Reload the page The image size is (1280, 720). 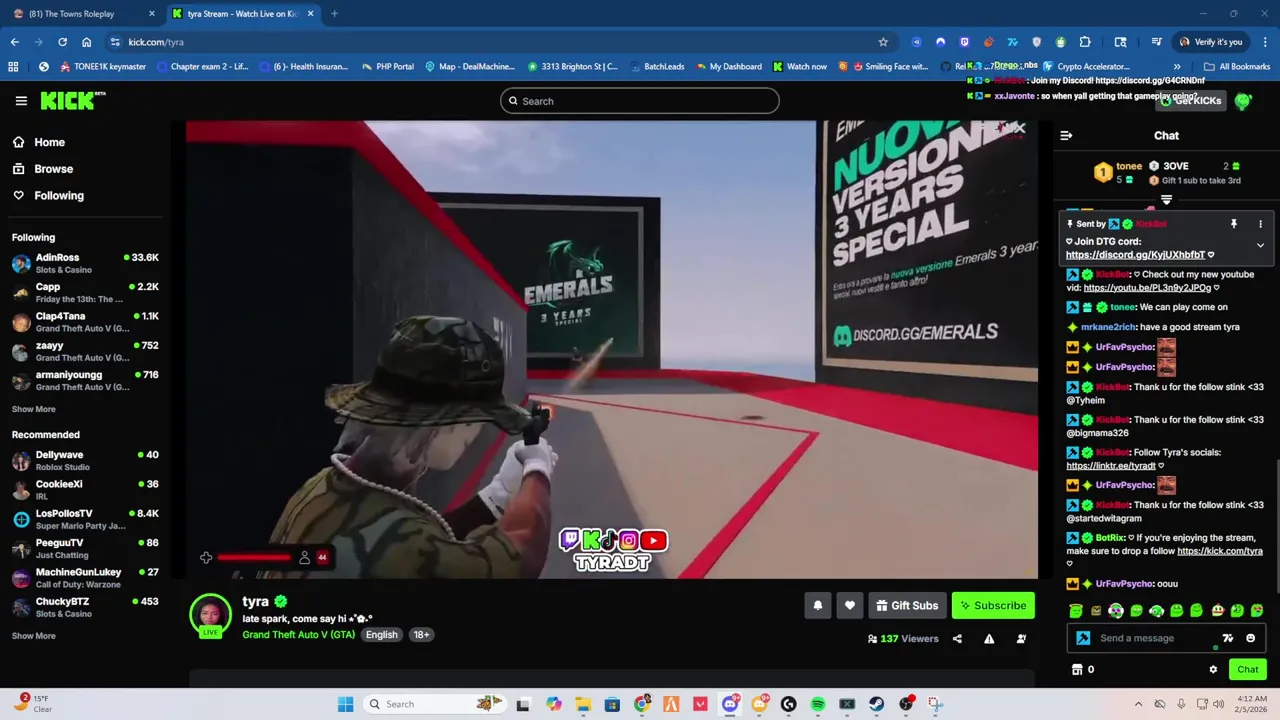click(x=62, y=42)
